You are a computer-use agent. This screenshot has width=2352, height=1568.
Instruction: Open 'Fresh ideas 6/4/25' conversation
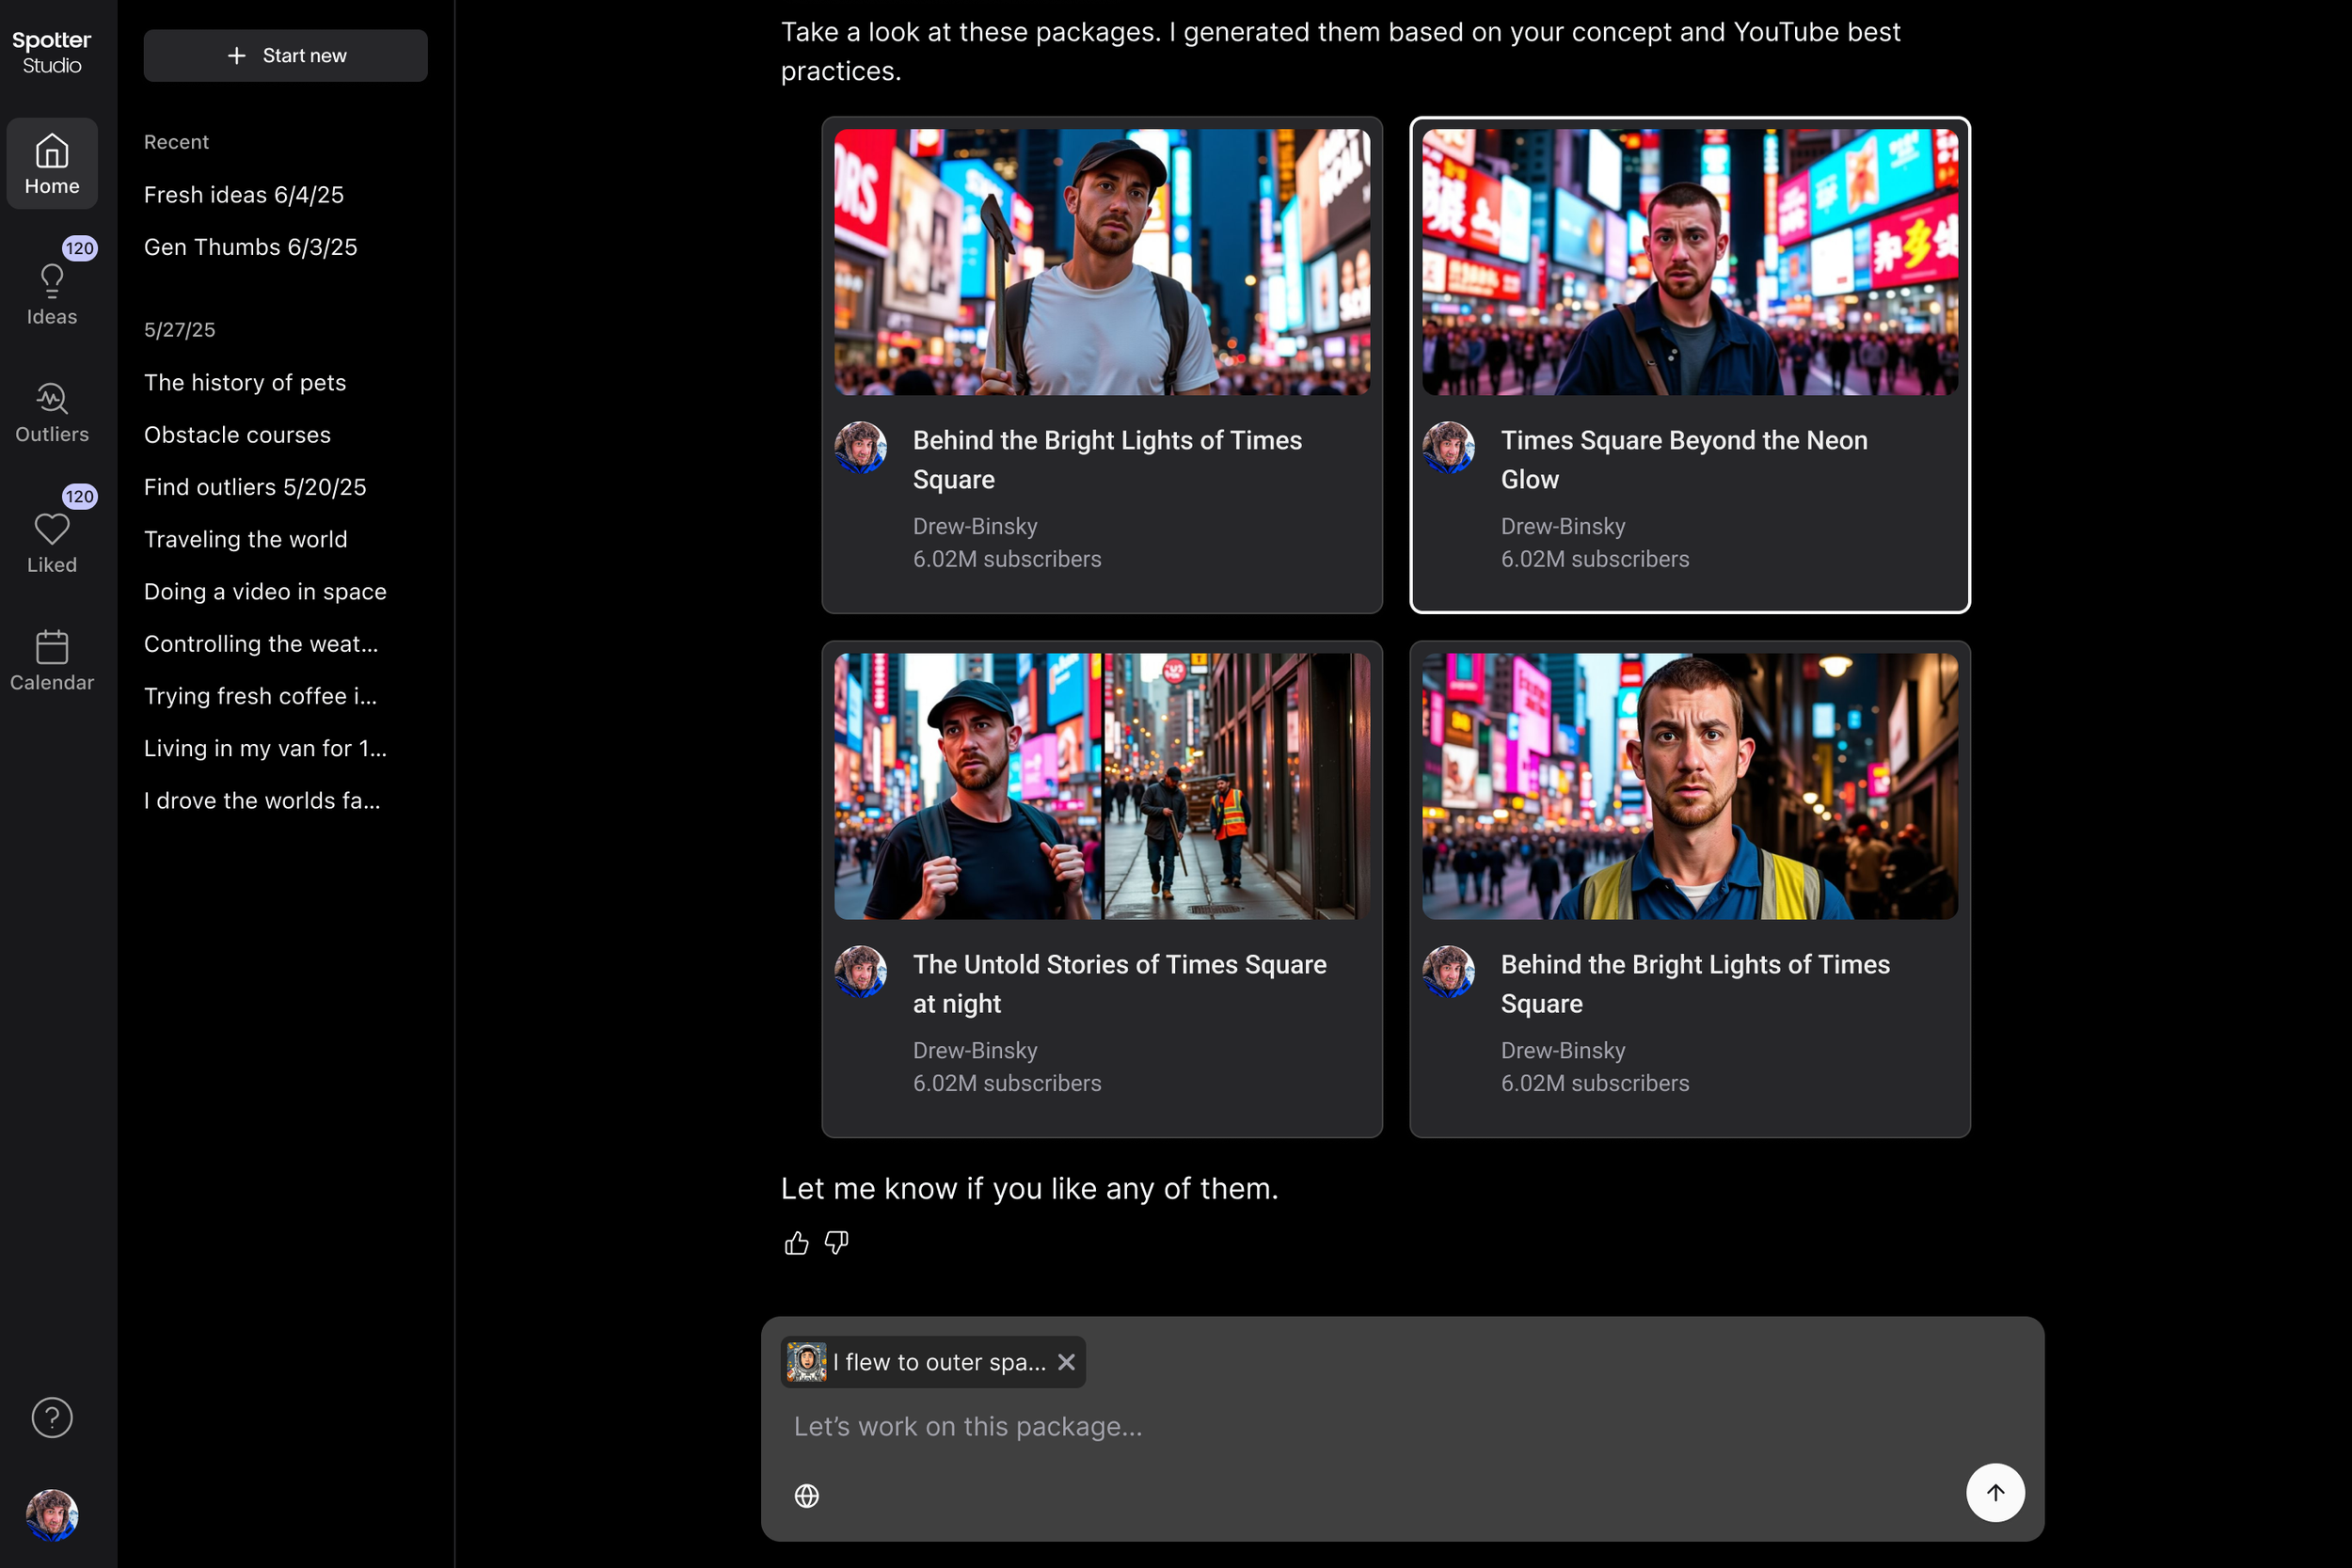[243, 195]
